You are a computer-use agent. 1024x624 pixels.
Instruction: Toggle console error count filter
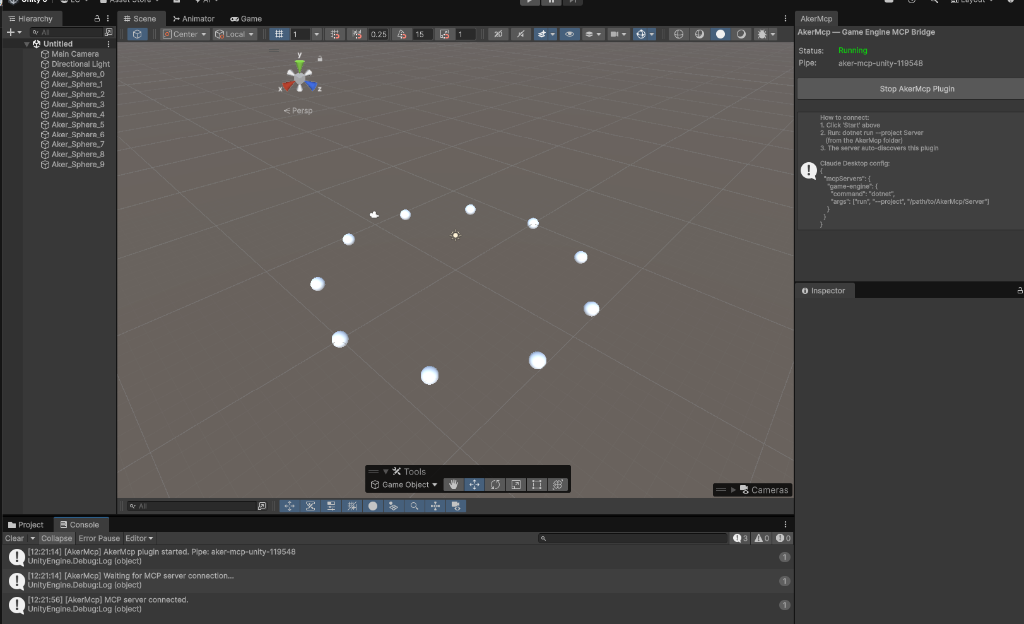783,538
